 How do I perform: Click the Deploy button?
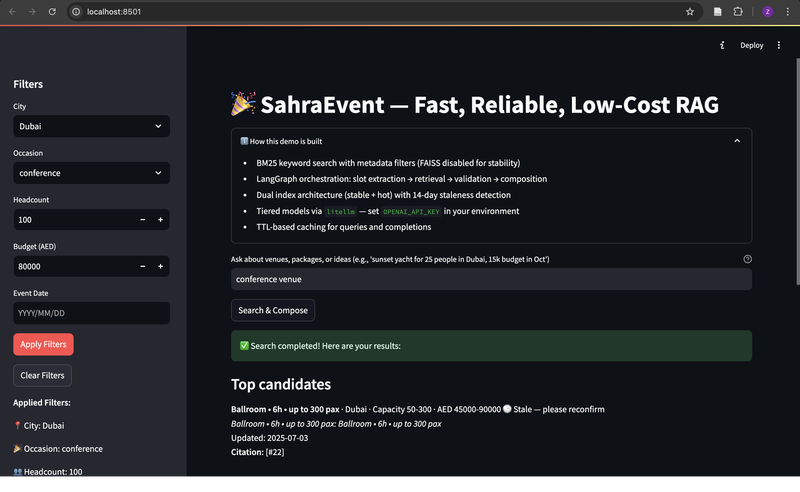click(x=751, y=45)
